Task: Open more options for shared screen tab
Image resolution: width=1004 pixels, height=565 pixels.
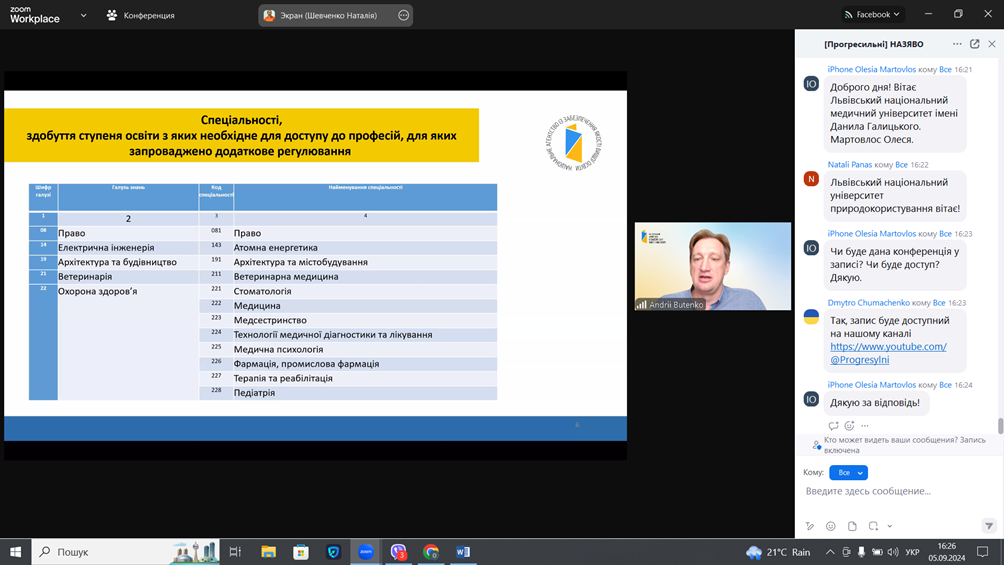Action: (x=403, y=15)
